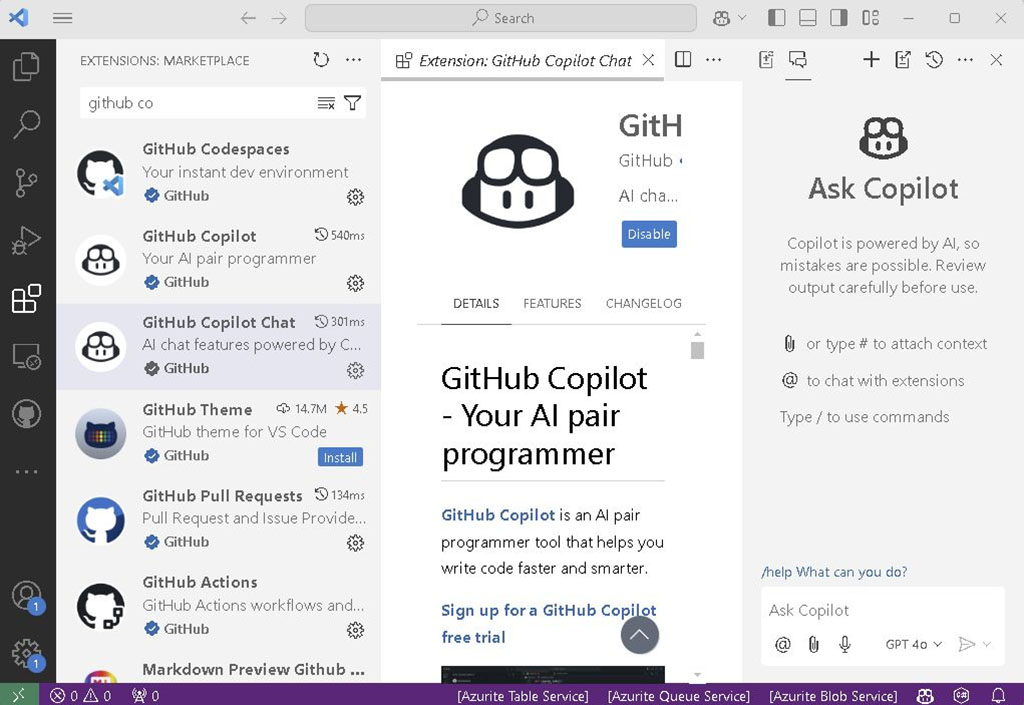Open the Extensions view icon
The width and height of the screenshot is (1024, 705).
26,298
